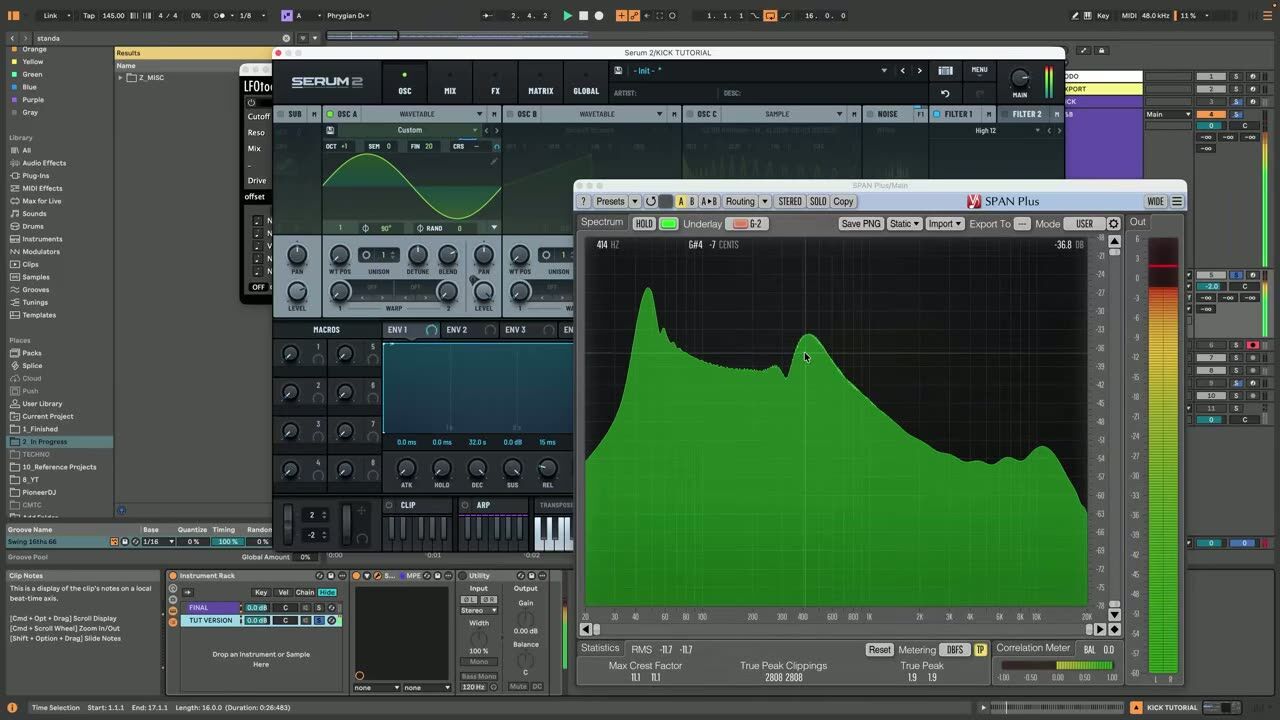Select the FINAL chain in Instrument Rack

211,608
